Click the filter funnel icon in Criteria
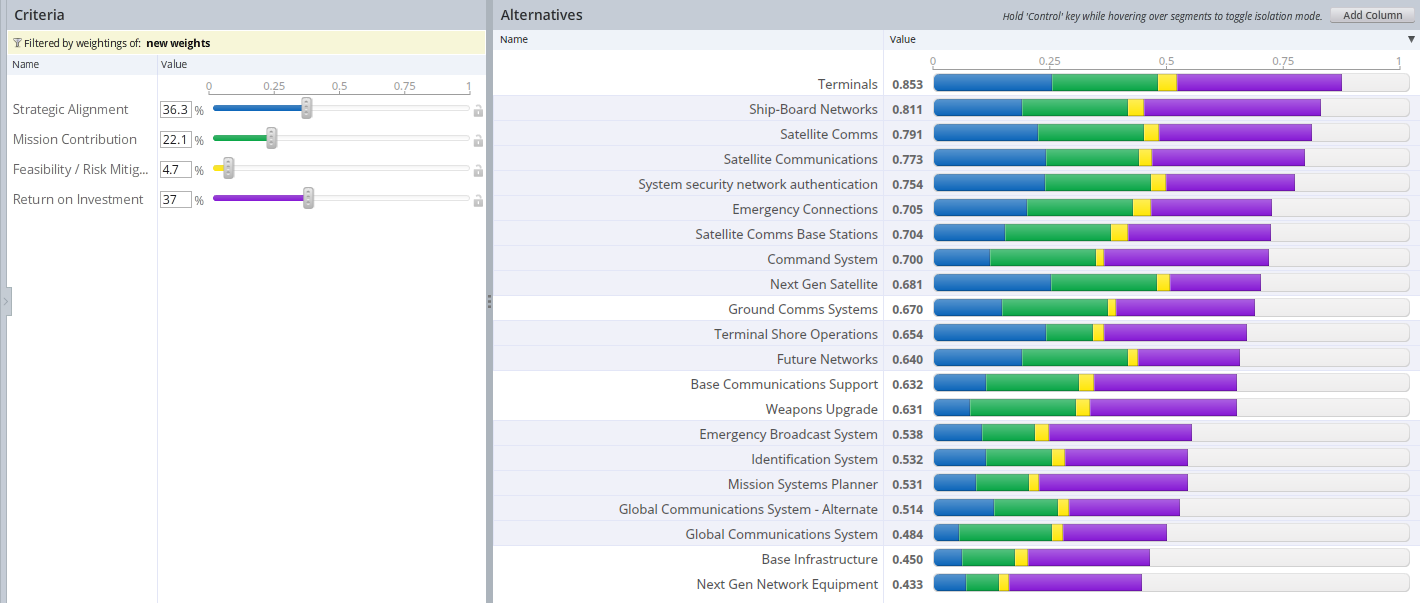The image size is (1420, 603). (17, 43)
